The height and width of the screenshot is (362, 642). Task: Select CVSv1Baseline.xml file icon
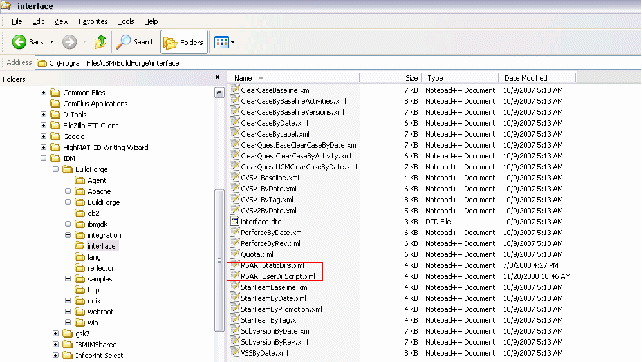[x=235, y=177]
